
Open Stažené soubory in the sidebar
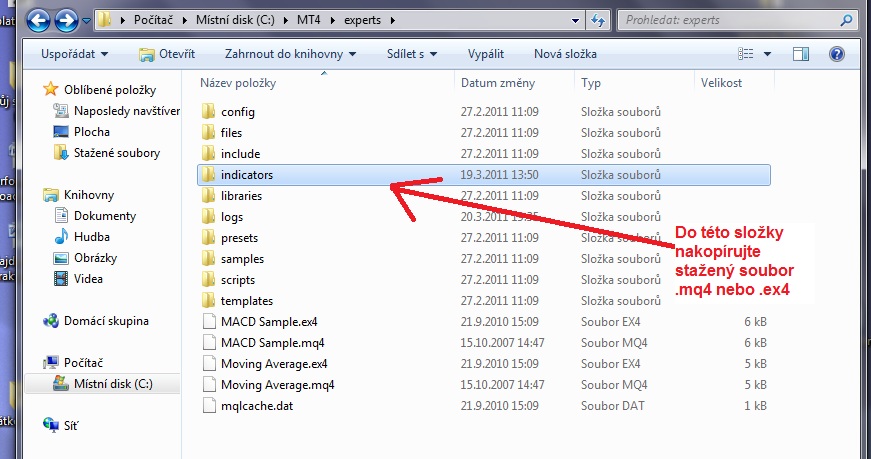tap(117, 153)
